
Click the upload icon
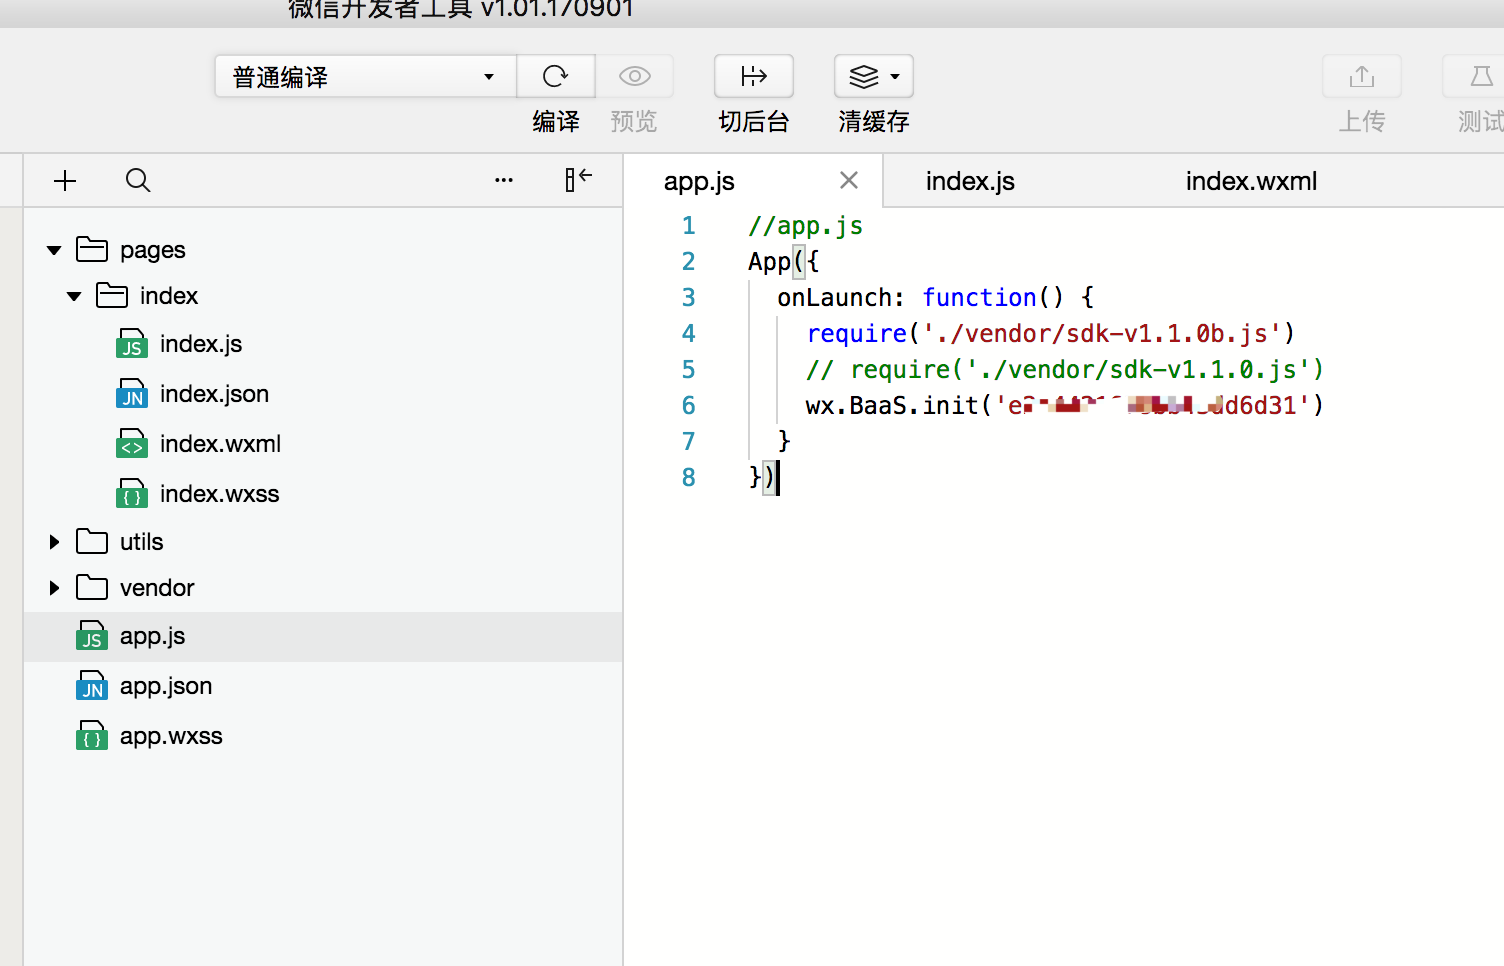tap(1361, 77)
